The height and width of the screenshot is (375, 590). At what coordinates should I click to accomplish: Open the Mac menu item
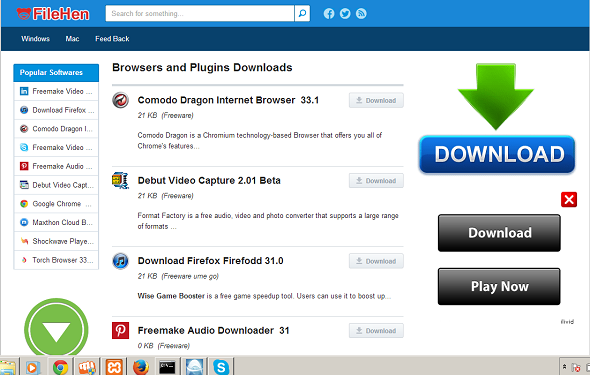pyautogui.click(x=72, y=39)
